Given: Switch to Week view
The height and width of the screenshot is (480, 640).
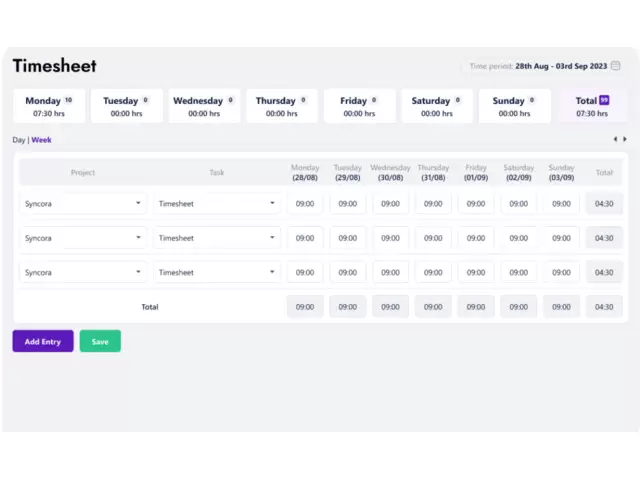Looking at the screenshot, I should click(41, 140).
